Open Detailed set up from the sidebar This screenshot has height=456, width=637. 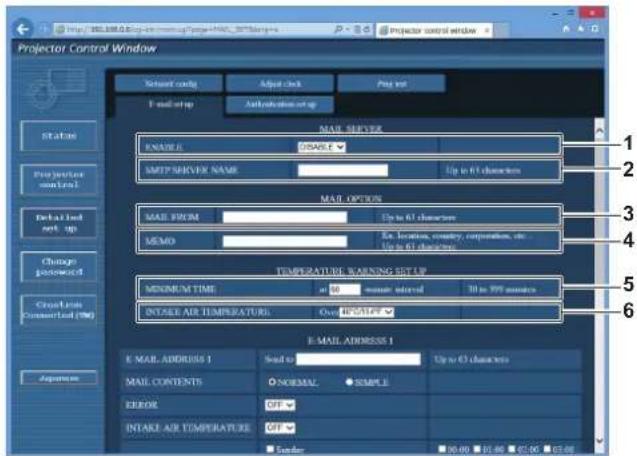tap(59, 223)
